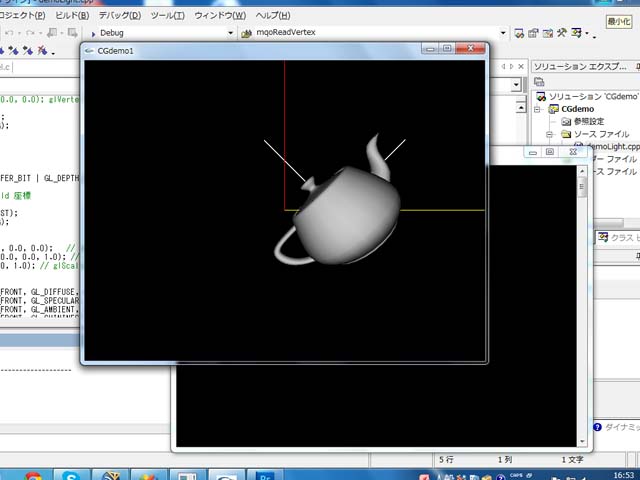Open the ビルド(B) menu
This screenshot has width=640, height=480.
click(x=72, y=16)
